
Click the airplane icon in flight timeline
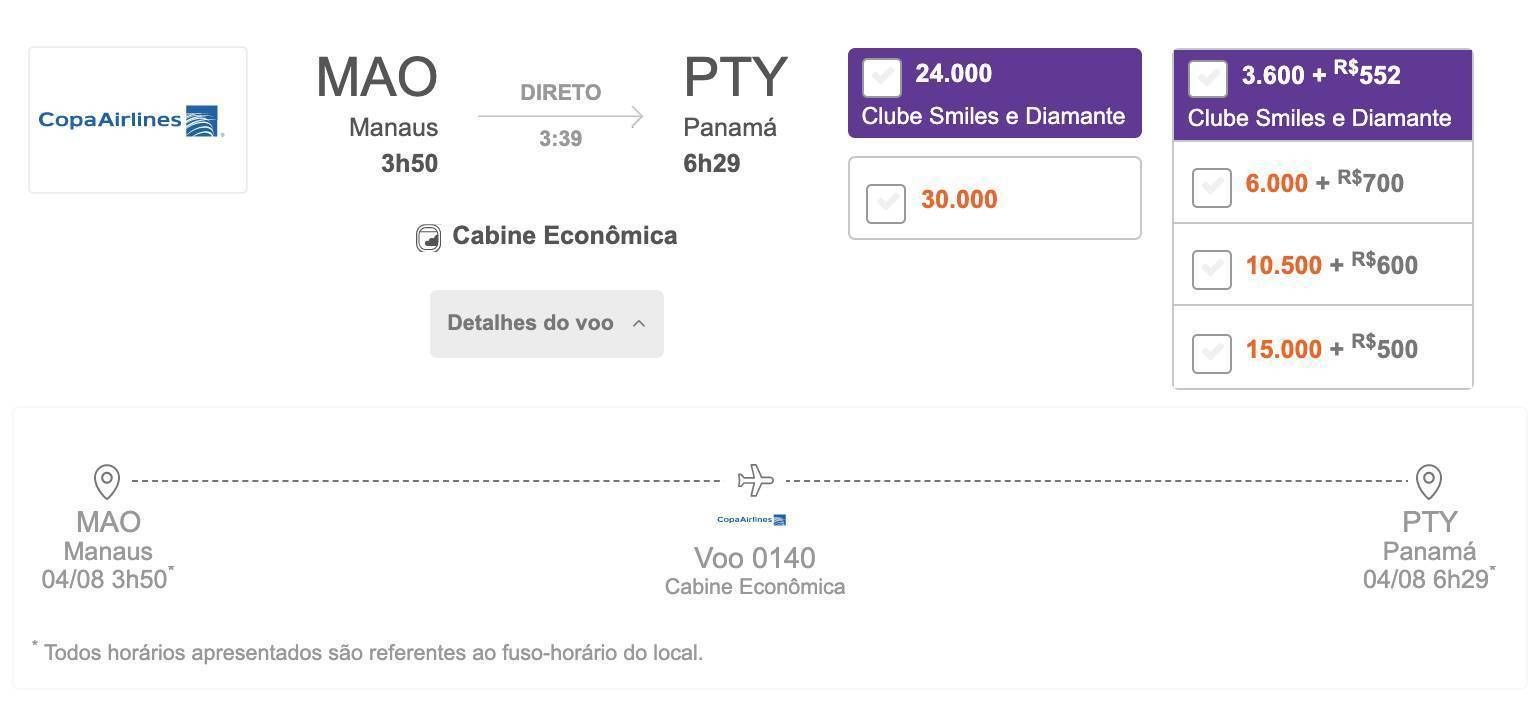point(756,480)
